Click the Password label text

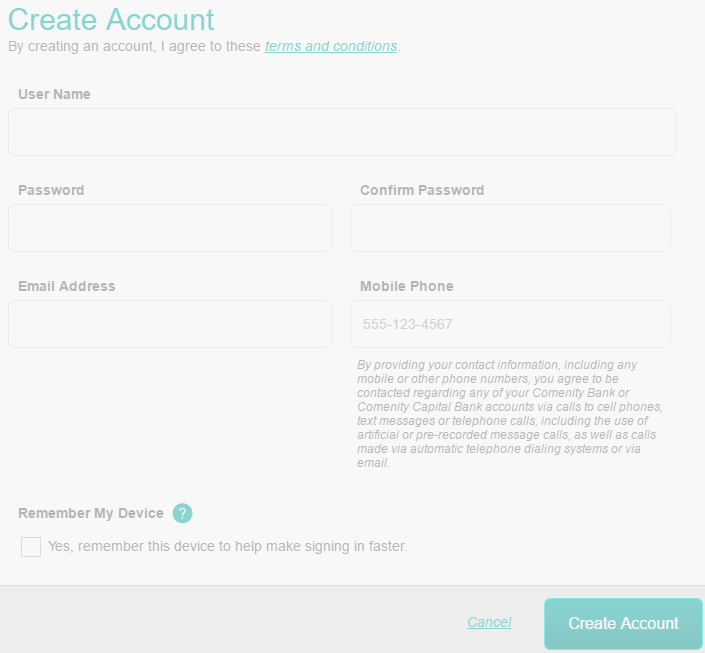[x=51, y=190]
